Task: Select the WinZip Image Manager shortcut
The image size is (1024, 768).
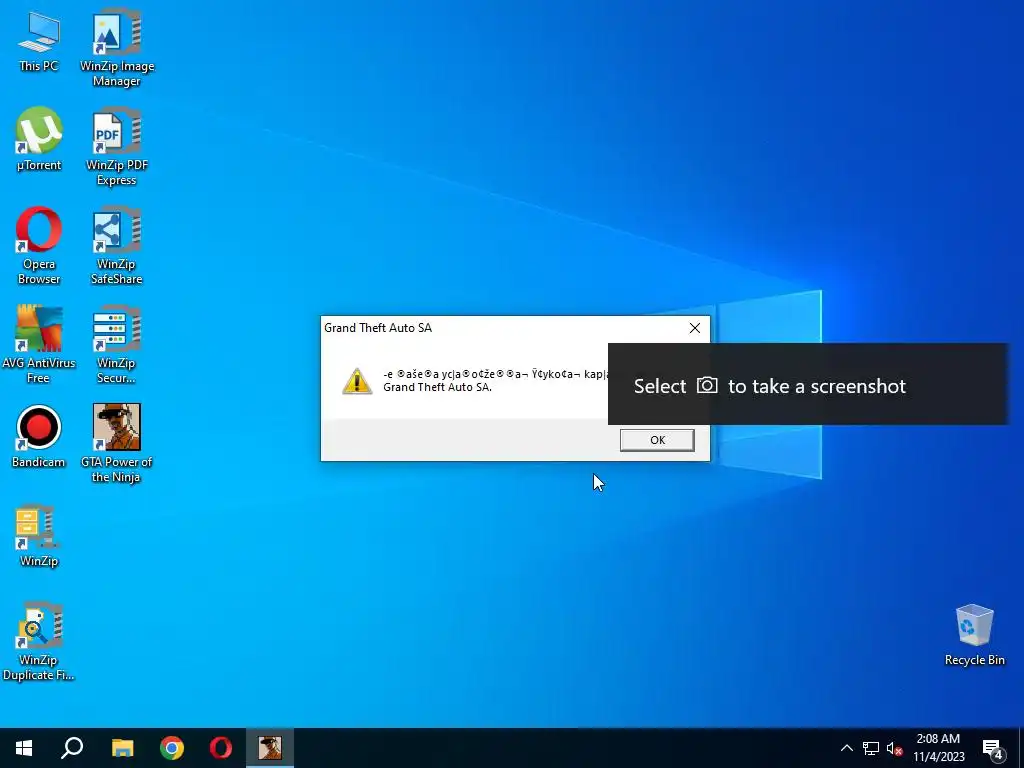Action: click(117, 48)
